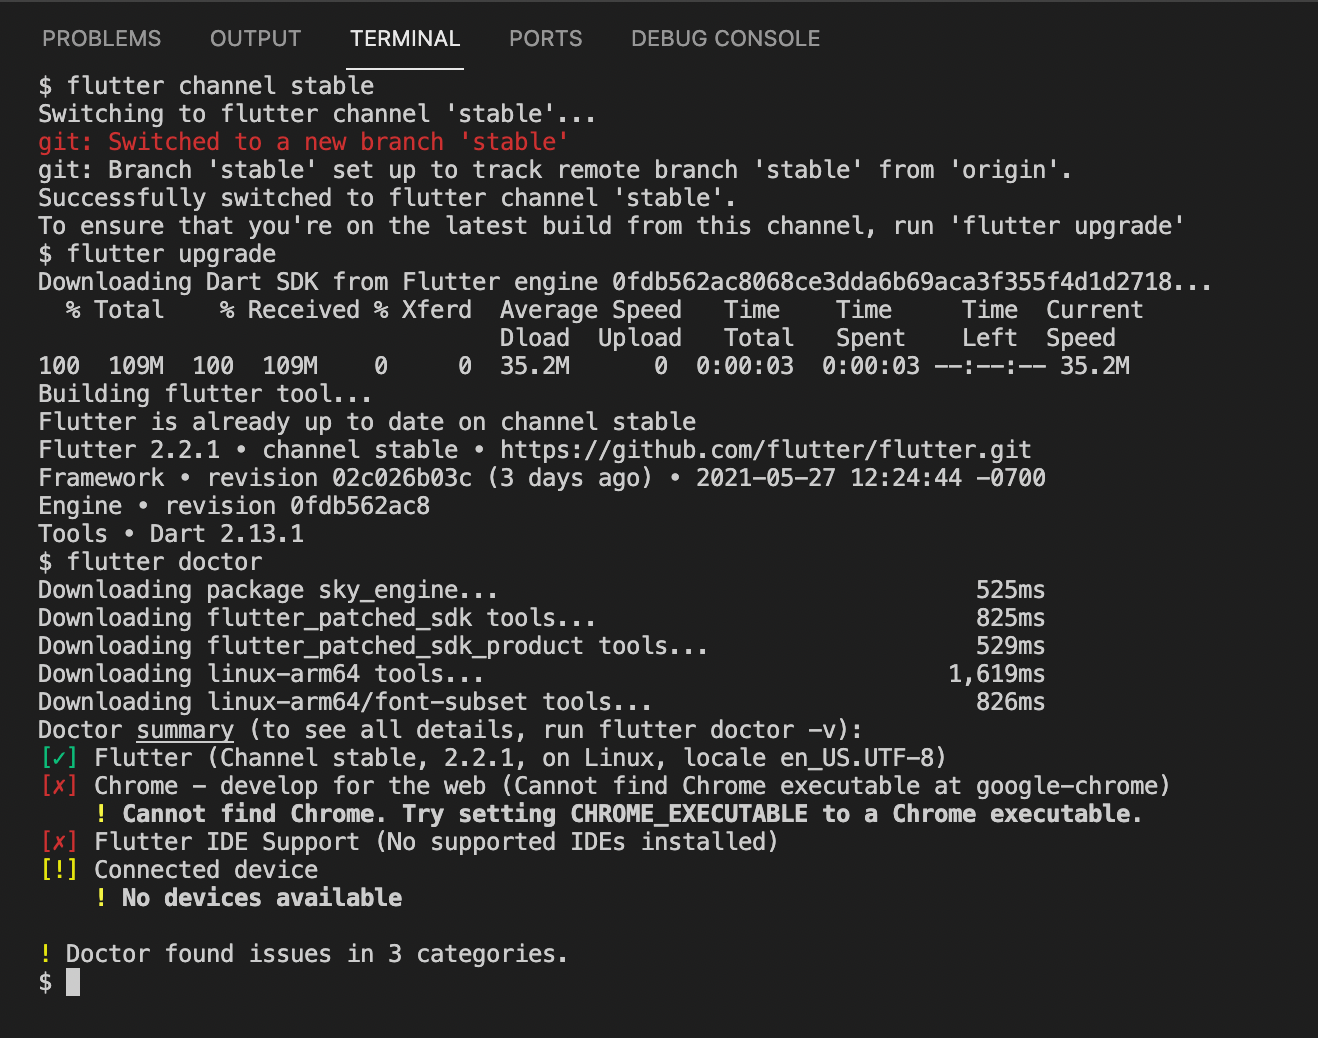Click the yellow warning beside Connected device
This screenshot has height=1038, width=1318.
point(58,869)
